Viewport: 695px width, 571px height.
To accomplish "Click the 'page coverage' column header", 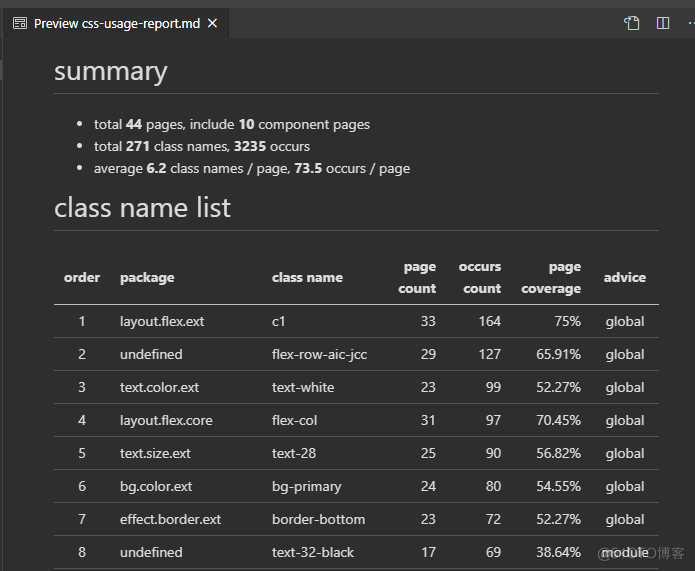I will [x=551, y=278].
